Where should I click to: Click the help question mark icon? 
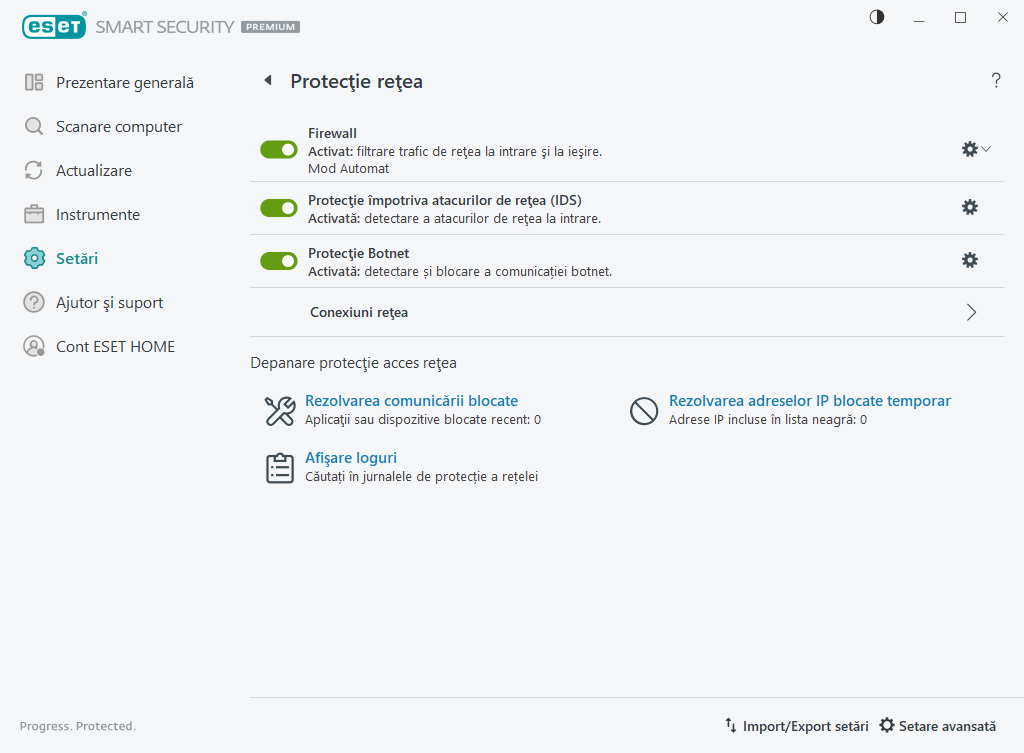(996, 81)
